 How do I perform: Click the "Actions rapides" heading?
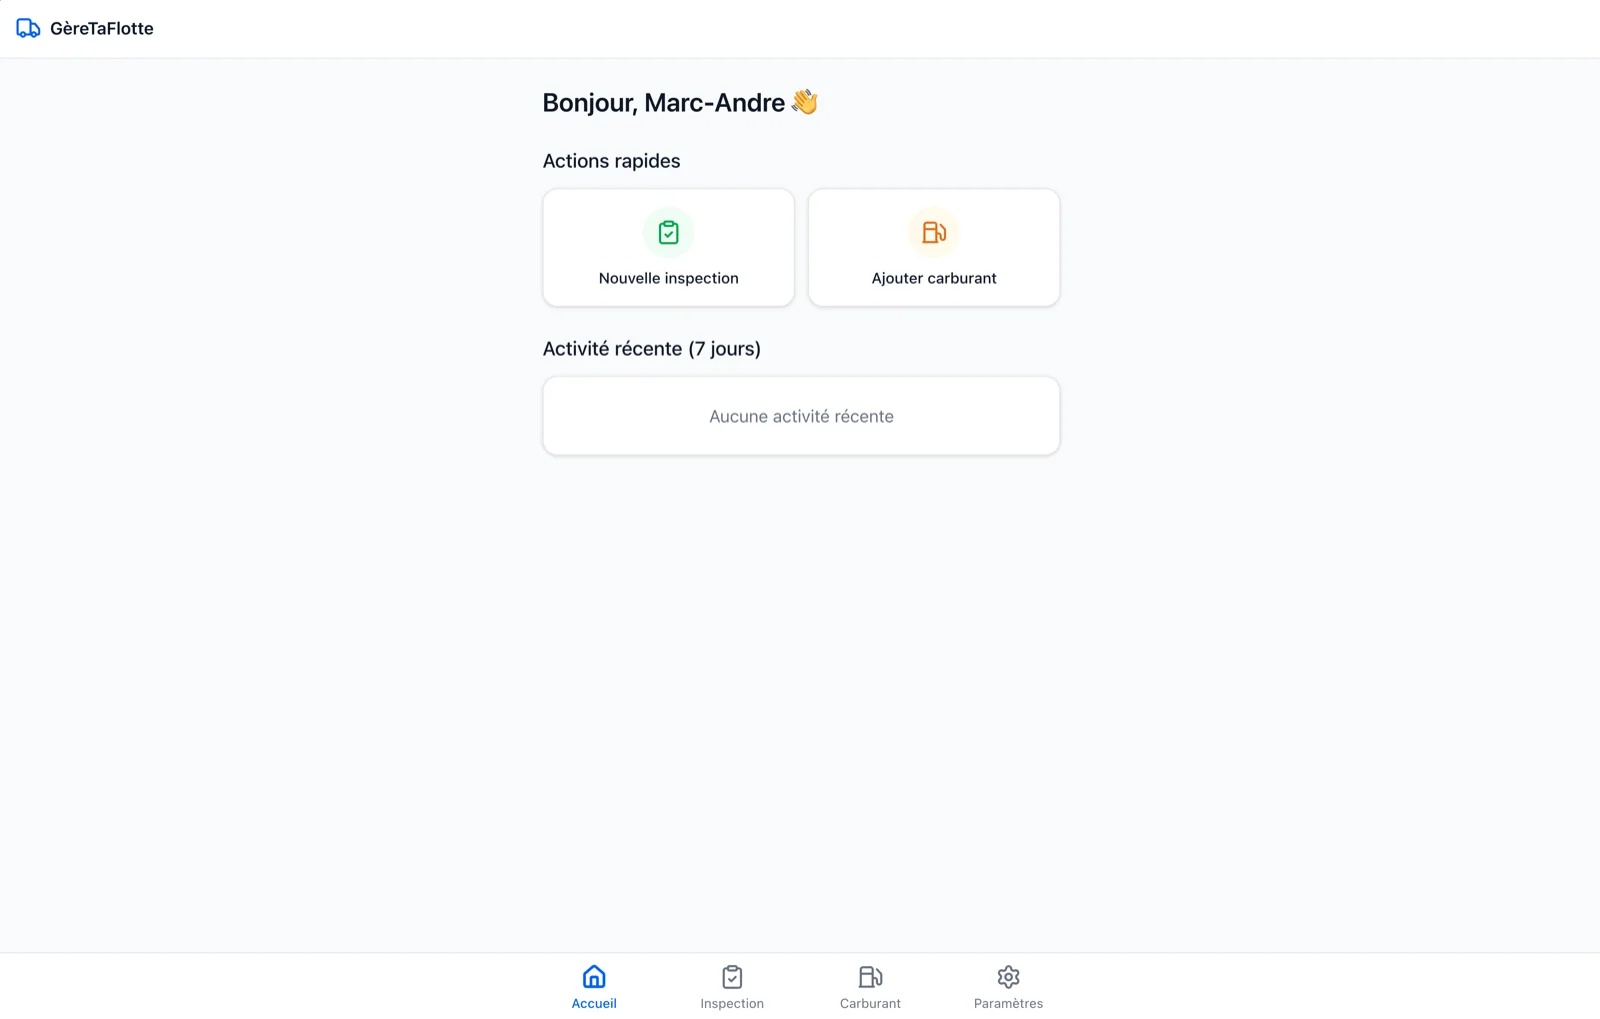click(611, 161)
